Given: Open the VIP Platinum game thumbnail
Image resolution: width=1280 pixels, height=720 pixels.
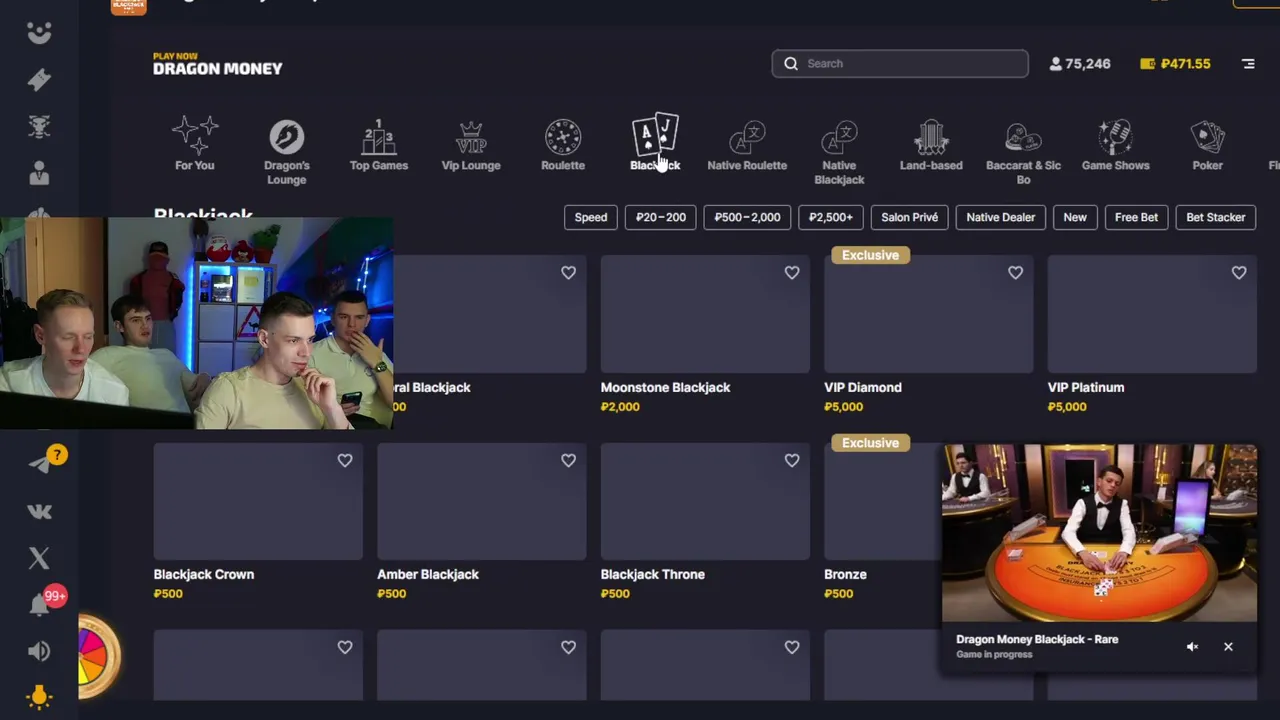Looking at the screenshot, I should [x=1152, y=314].
